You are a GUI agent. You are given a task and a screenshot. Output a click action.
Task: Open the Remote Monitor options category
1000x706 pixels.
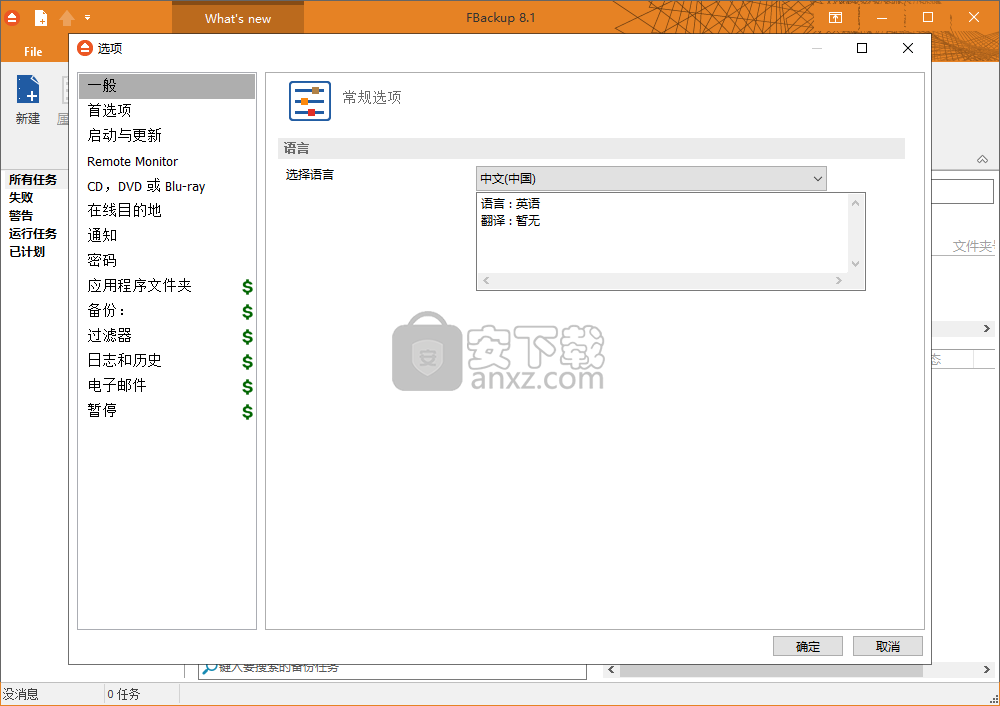[x=166, y=161]
